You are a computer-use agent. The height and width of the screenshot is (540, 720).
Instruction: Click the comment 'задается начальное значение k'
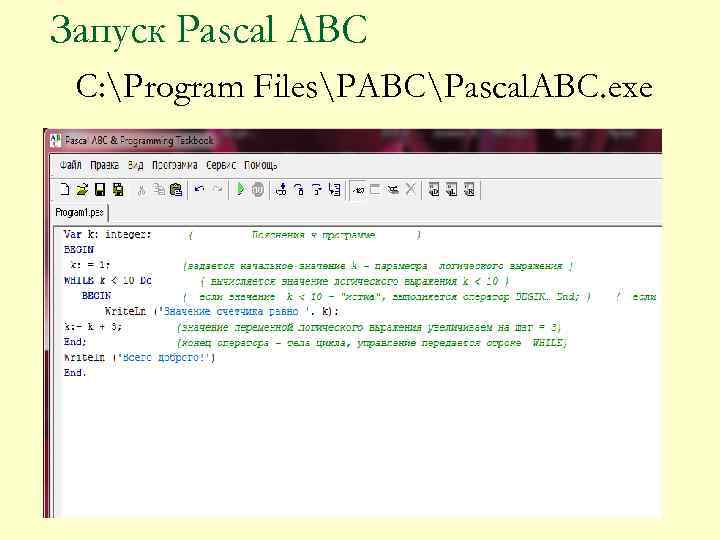378,266
